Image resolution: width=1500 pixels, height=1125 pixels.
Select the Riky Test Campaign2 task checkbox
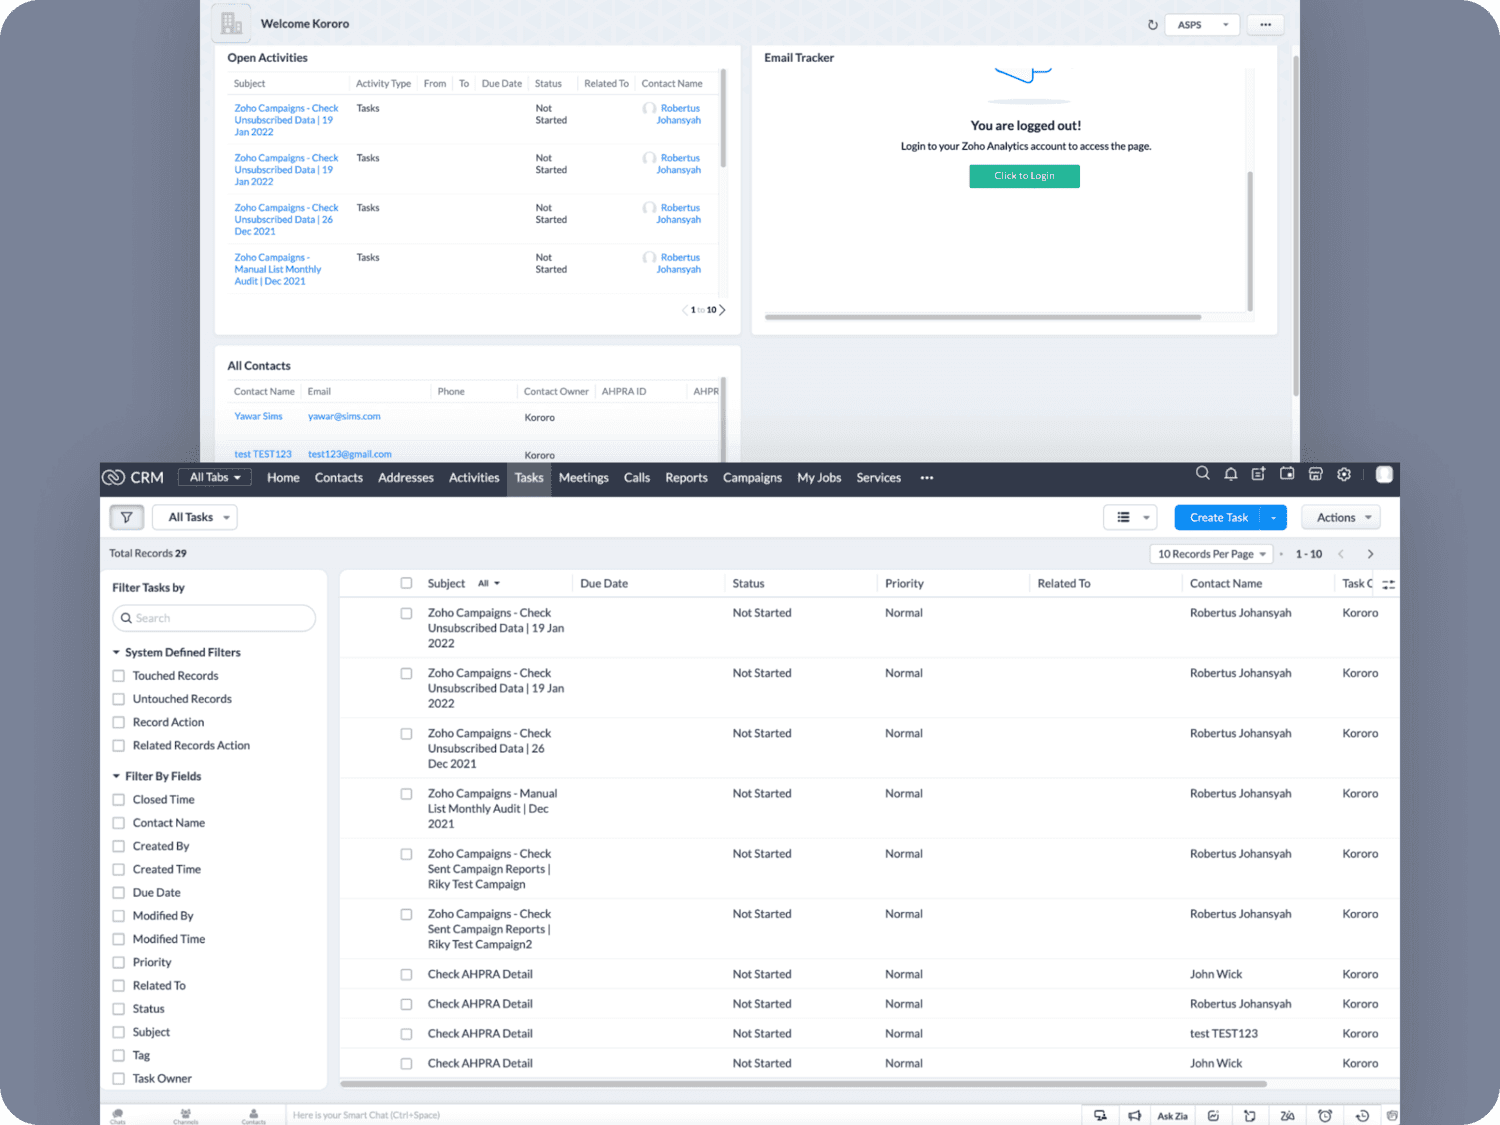coord(406,914)
